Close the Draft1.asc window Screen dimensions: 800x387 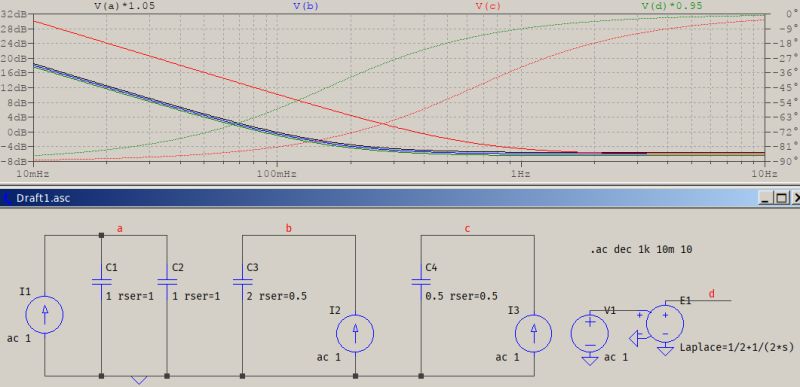pyautogui.click(x=795, y=198)
